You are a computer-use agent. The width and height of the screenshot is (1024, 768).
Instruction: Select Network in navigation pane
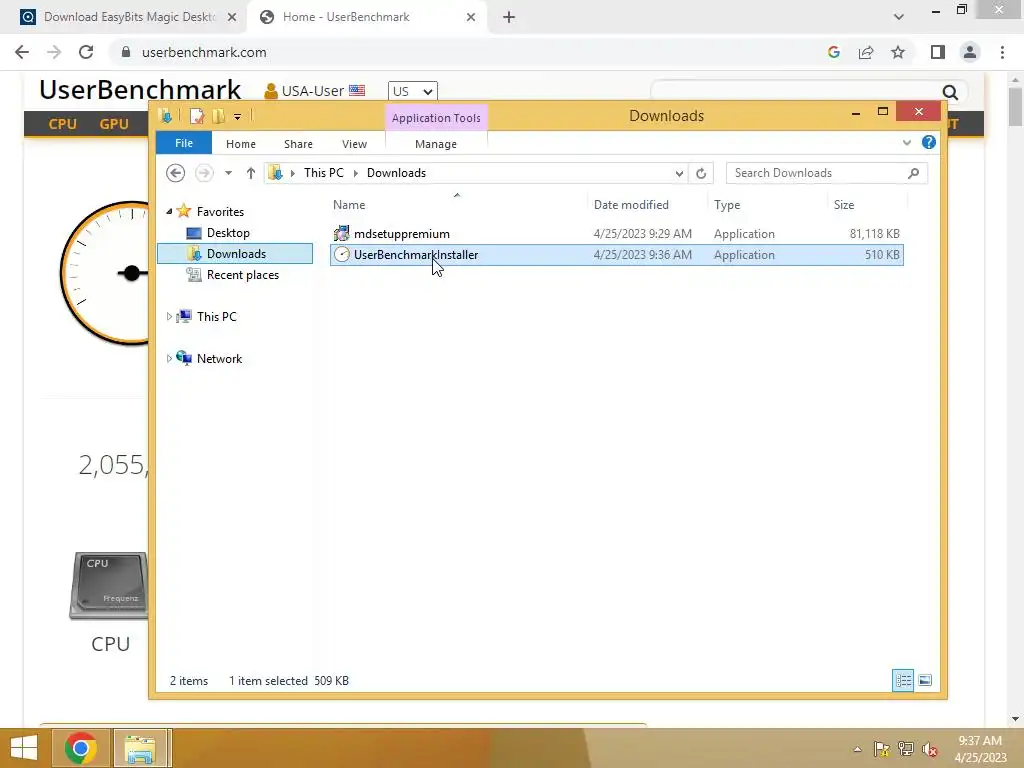coord(219,359)
